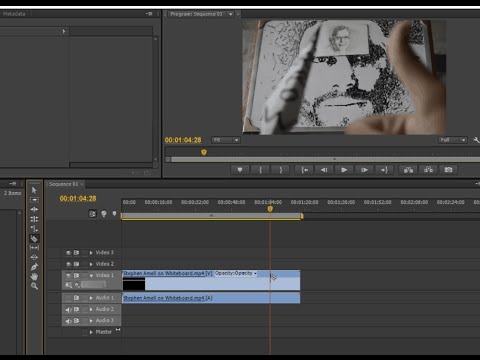
Task: Click the Program monitor zoom scroll bar
Action: pos(325,159)
